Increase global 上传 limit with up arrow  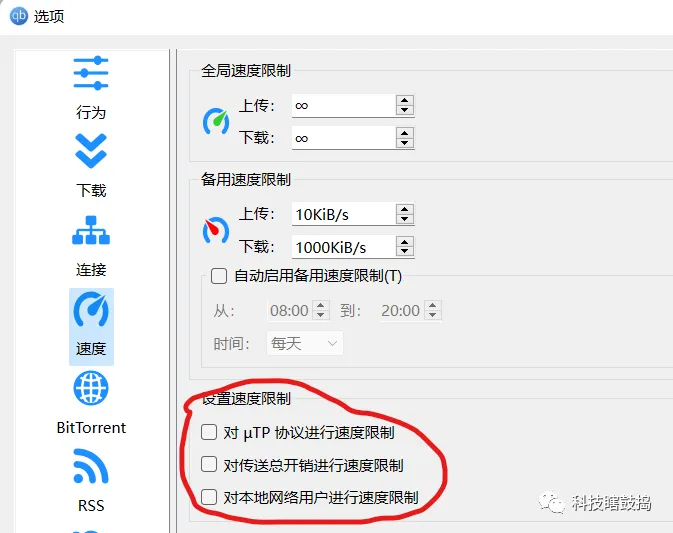tap(405, 101)
